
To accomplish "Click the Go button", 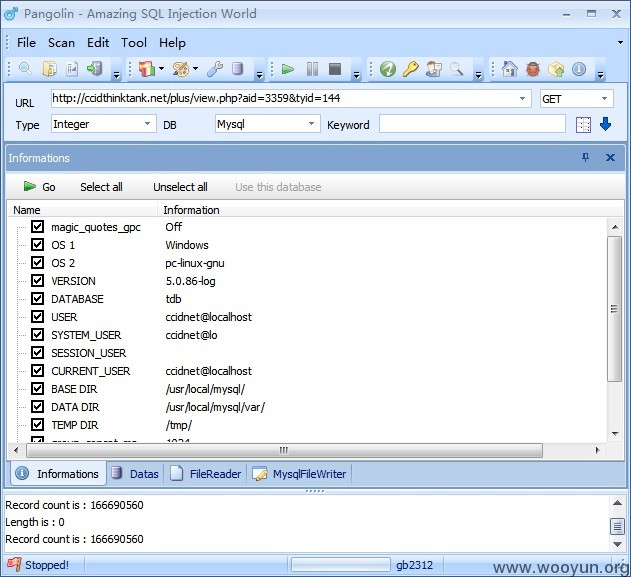I will coord(39,187).
